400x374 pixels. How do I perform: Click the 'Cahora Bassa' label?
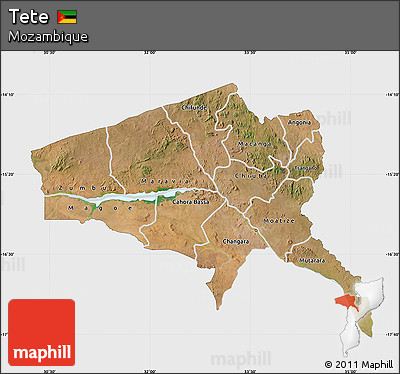pyautogui.click(x=191, y=202)
